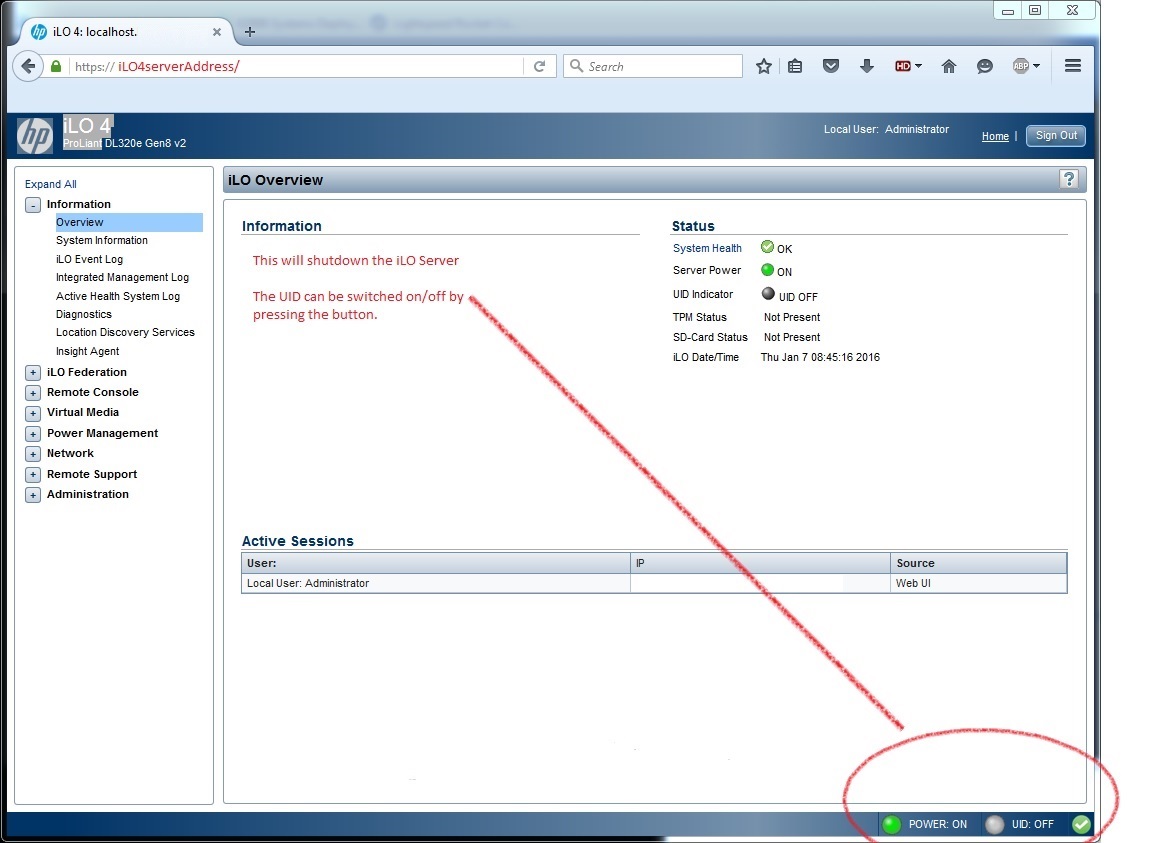
Task: Click the green padlock site identity icon
Action: coord(56,66)
